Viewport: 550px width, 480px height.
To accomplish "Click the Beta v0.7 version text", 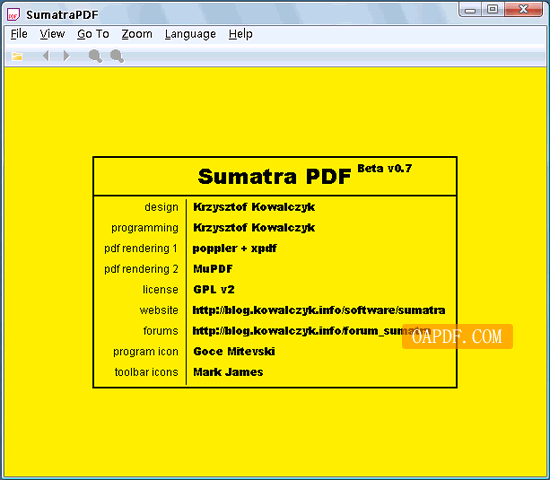I will coord(384,168).
